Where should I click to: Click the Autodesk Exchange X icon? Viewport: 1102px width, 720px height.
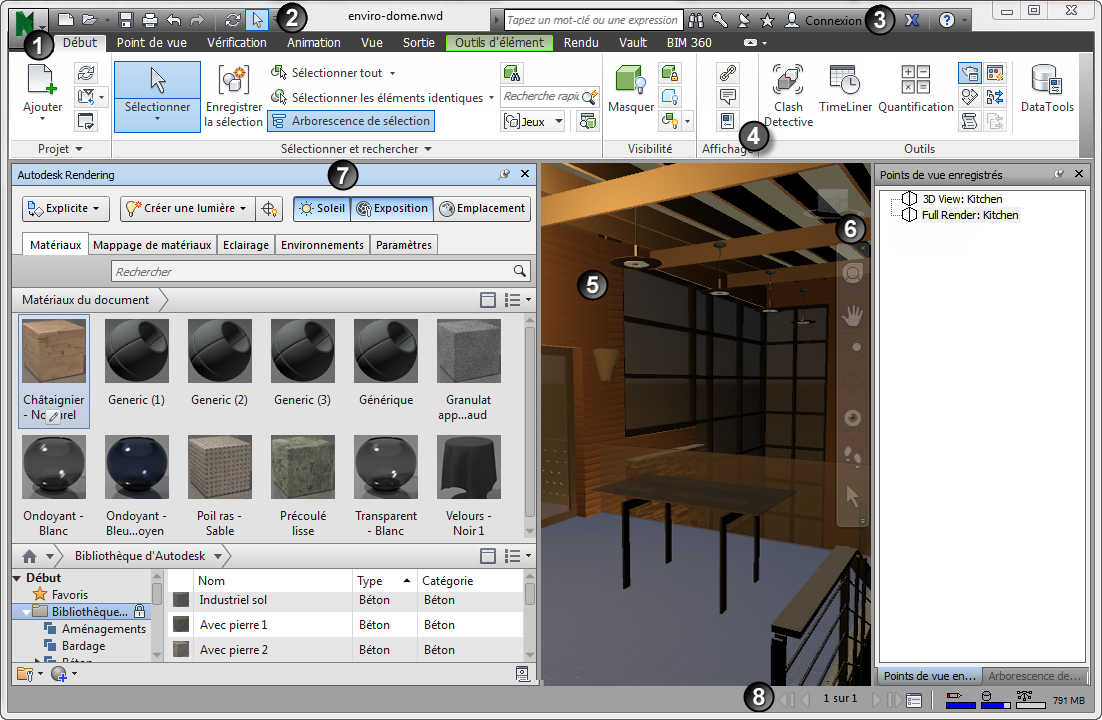[912, 20]
